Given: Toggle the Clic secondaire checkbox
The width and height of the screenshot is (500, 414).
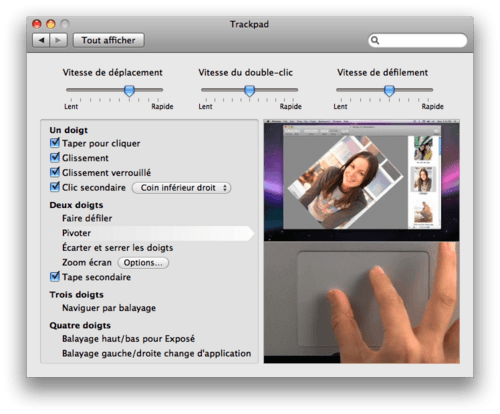Looking at the screenshot, I should (55, 187).
